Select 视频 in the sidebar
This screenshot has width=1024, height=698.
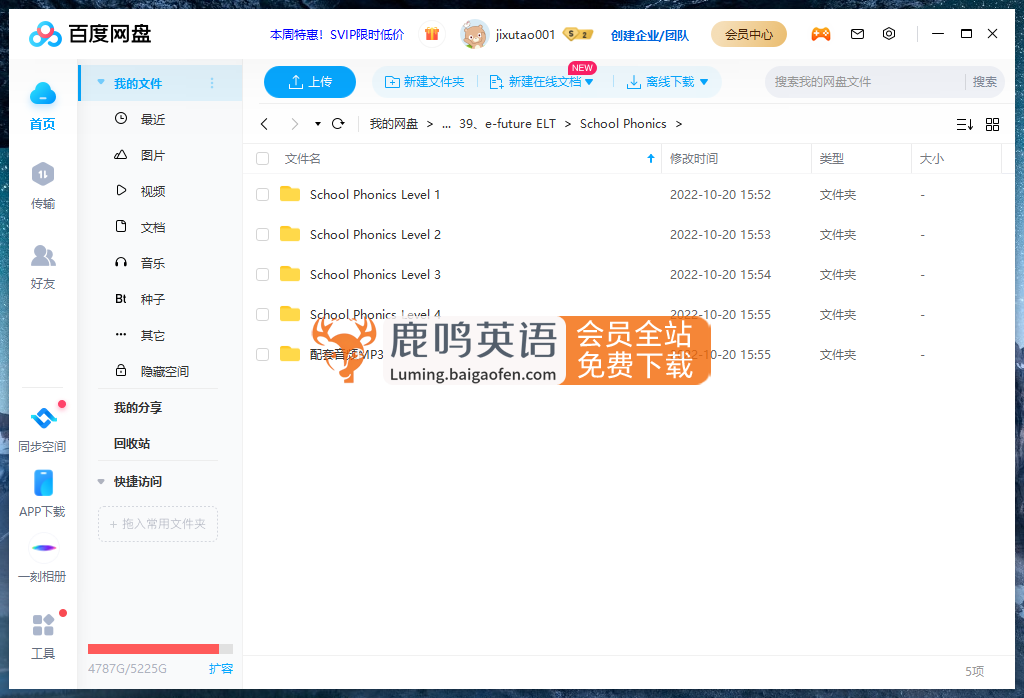point(153,191)
